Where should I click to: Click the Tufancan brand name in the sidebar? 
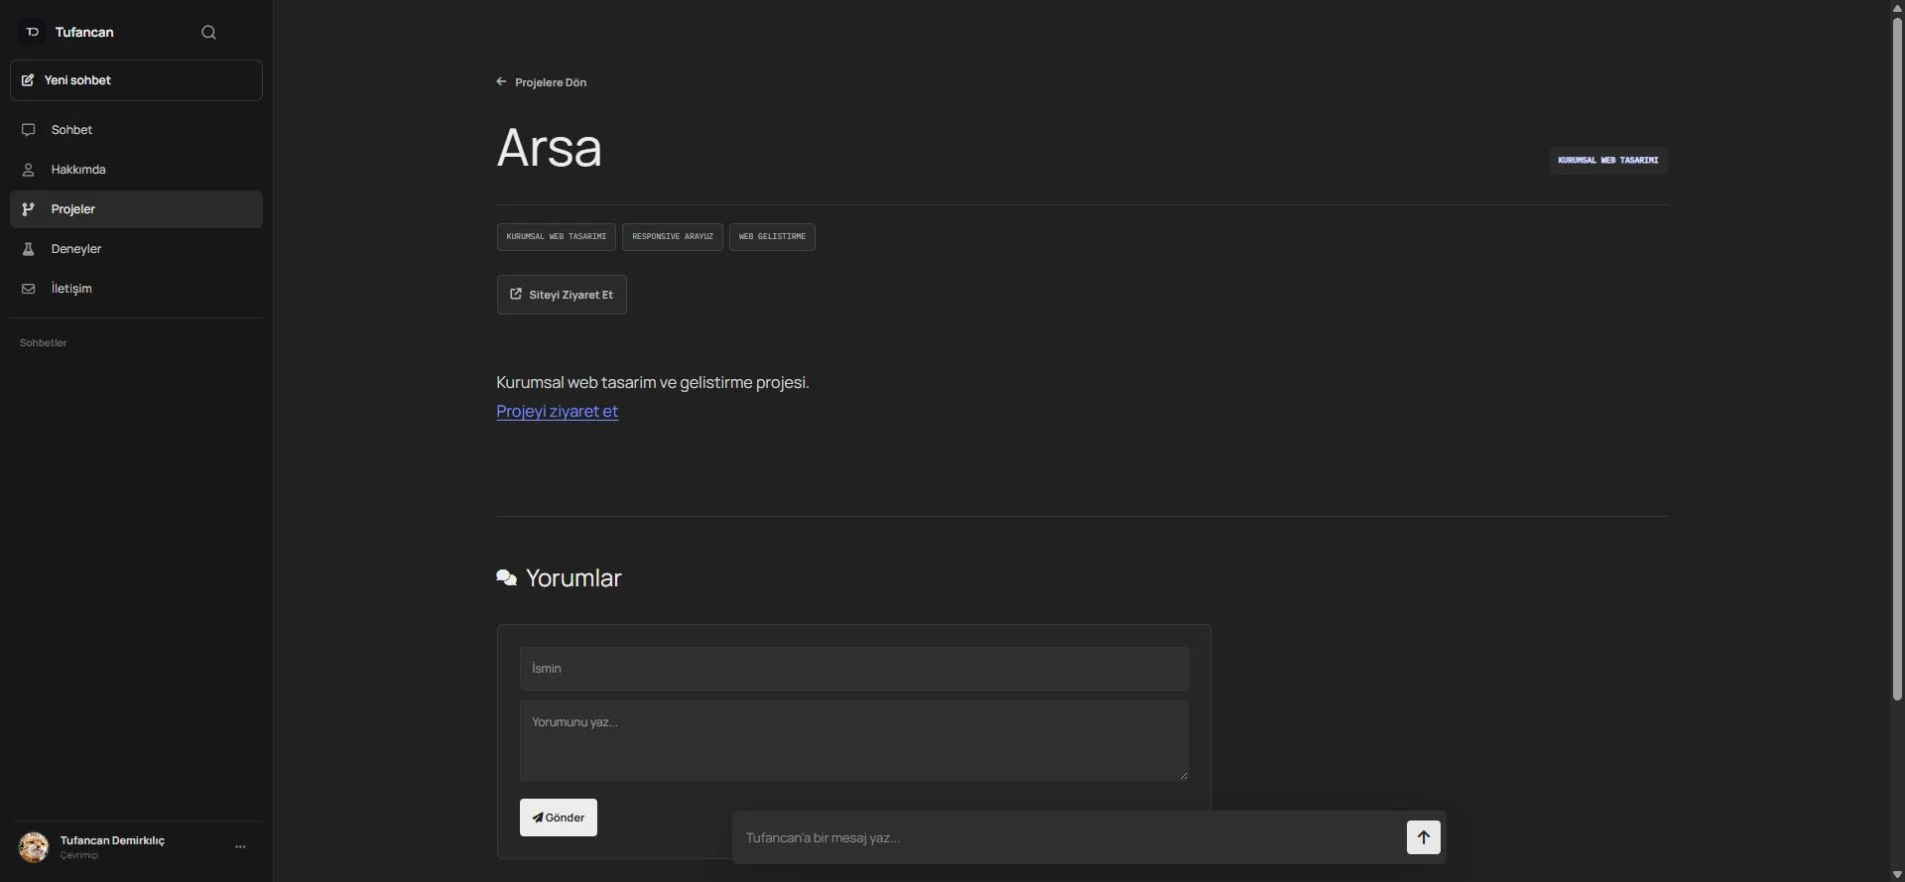pos(84,32)
